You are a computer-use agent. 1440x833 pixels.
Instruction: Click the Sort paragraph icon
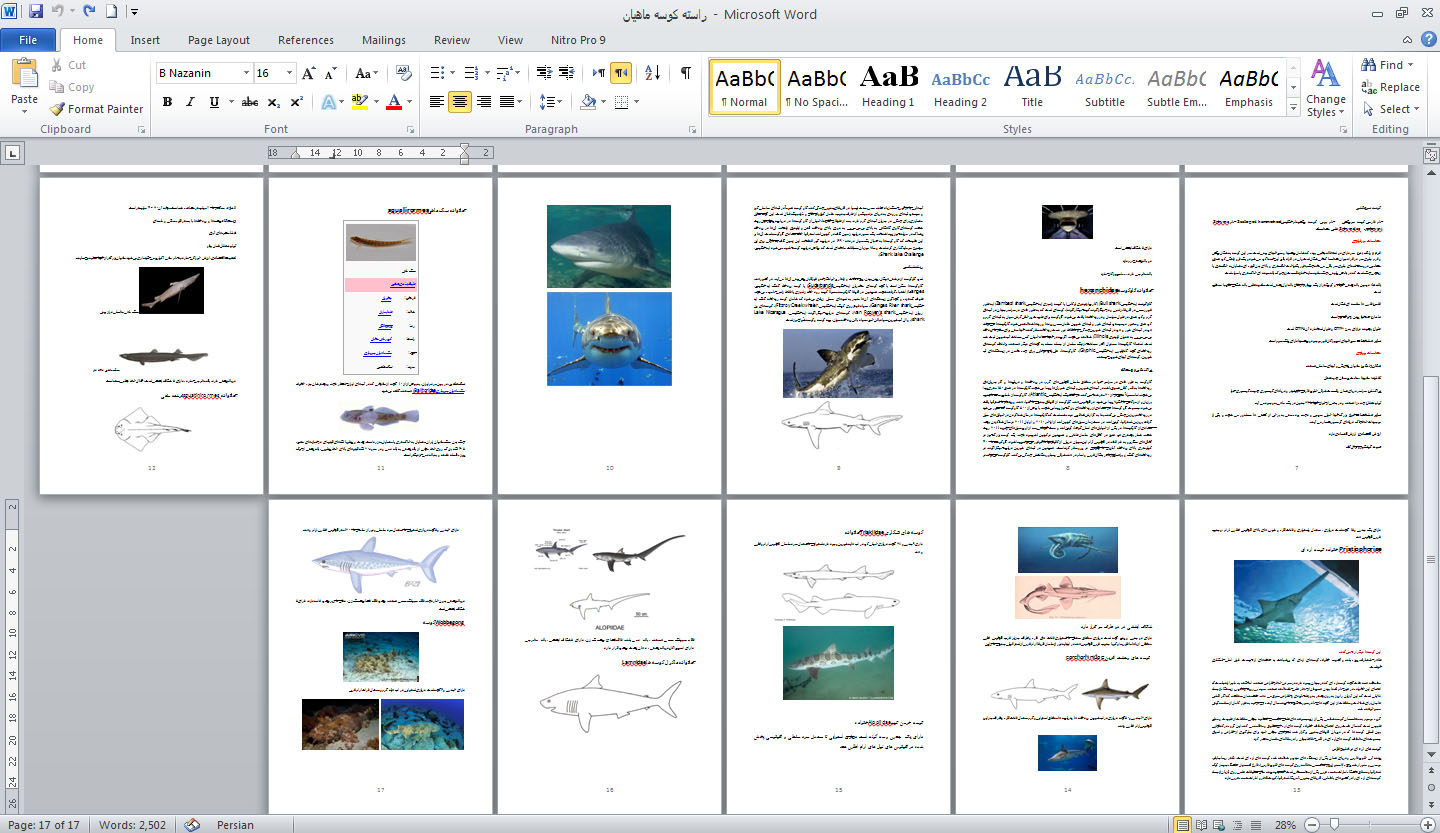tap(652, 73)
